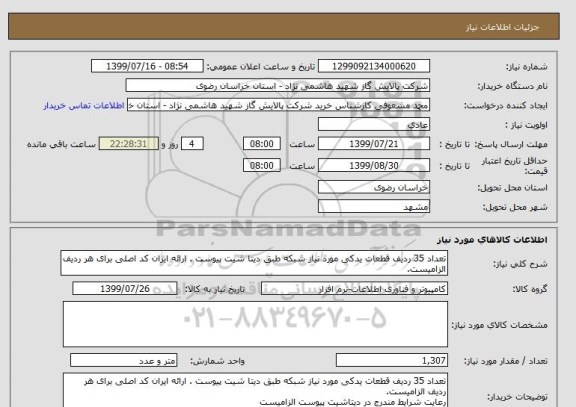Click the label توضیحات خریدار
This screenshot has height=407, width=576.
tap(517, 397)
